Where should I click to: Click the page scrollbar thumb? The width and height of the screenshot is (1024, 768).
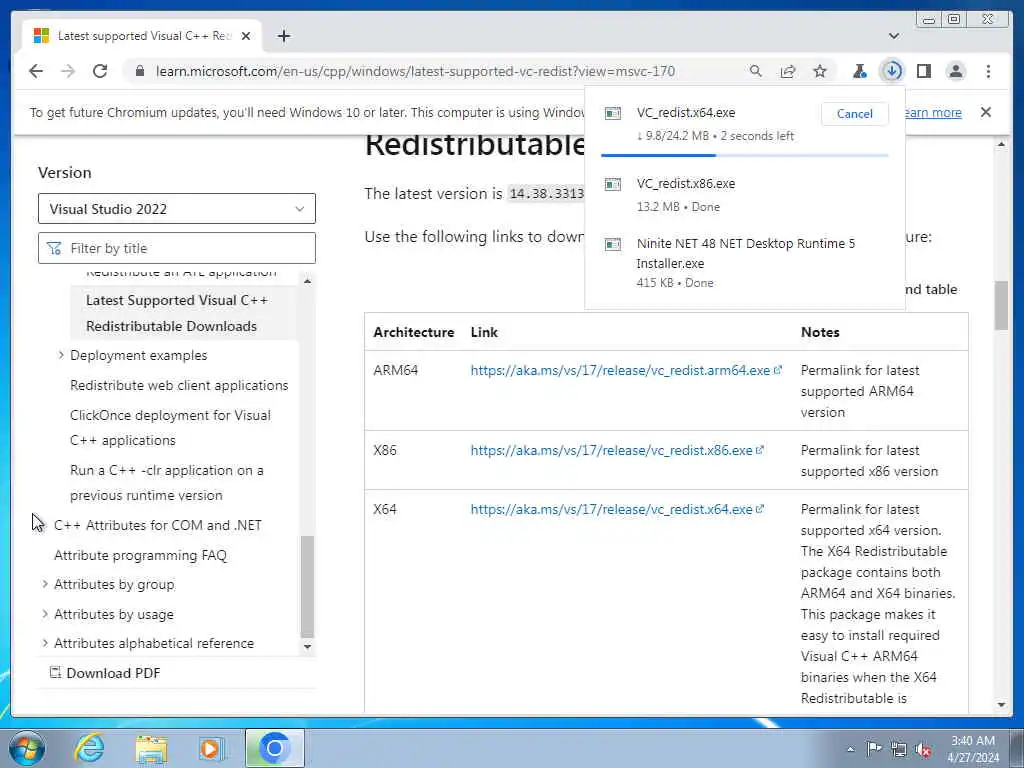pyautogui.click(x=1001, y=305)
